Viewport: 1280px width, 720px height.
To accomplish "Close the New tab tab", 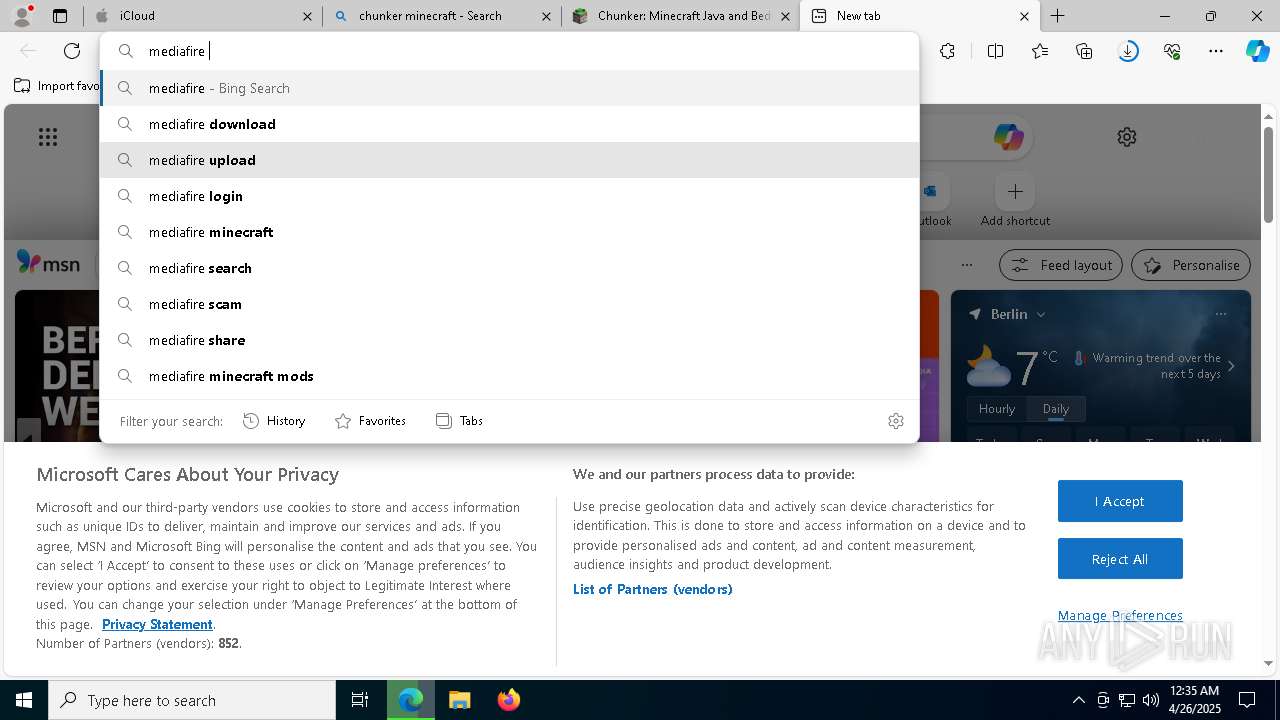I will tap(1024, 16).
